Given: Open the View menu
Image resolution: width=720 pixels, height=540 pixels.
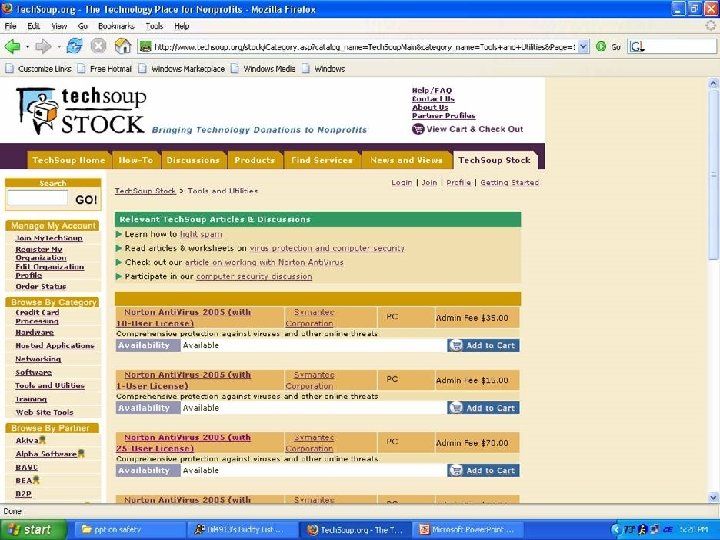Looking at the screenshot, I should (59, 26).
